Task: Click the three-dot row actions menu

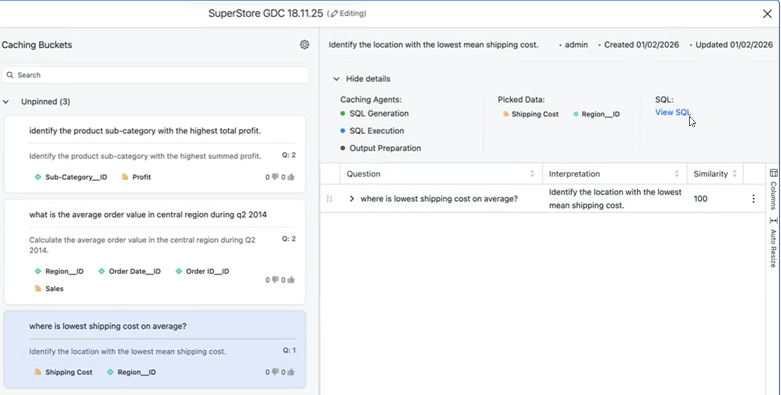Action: coord(753,199)
